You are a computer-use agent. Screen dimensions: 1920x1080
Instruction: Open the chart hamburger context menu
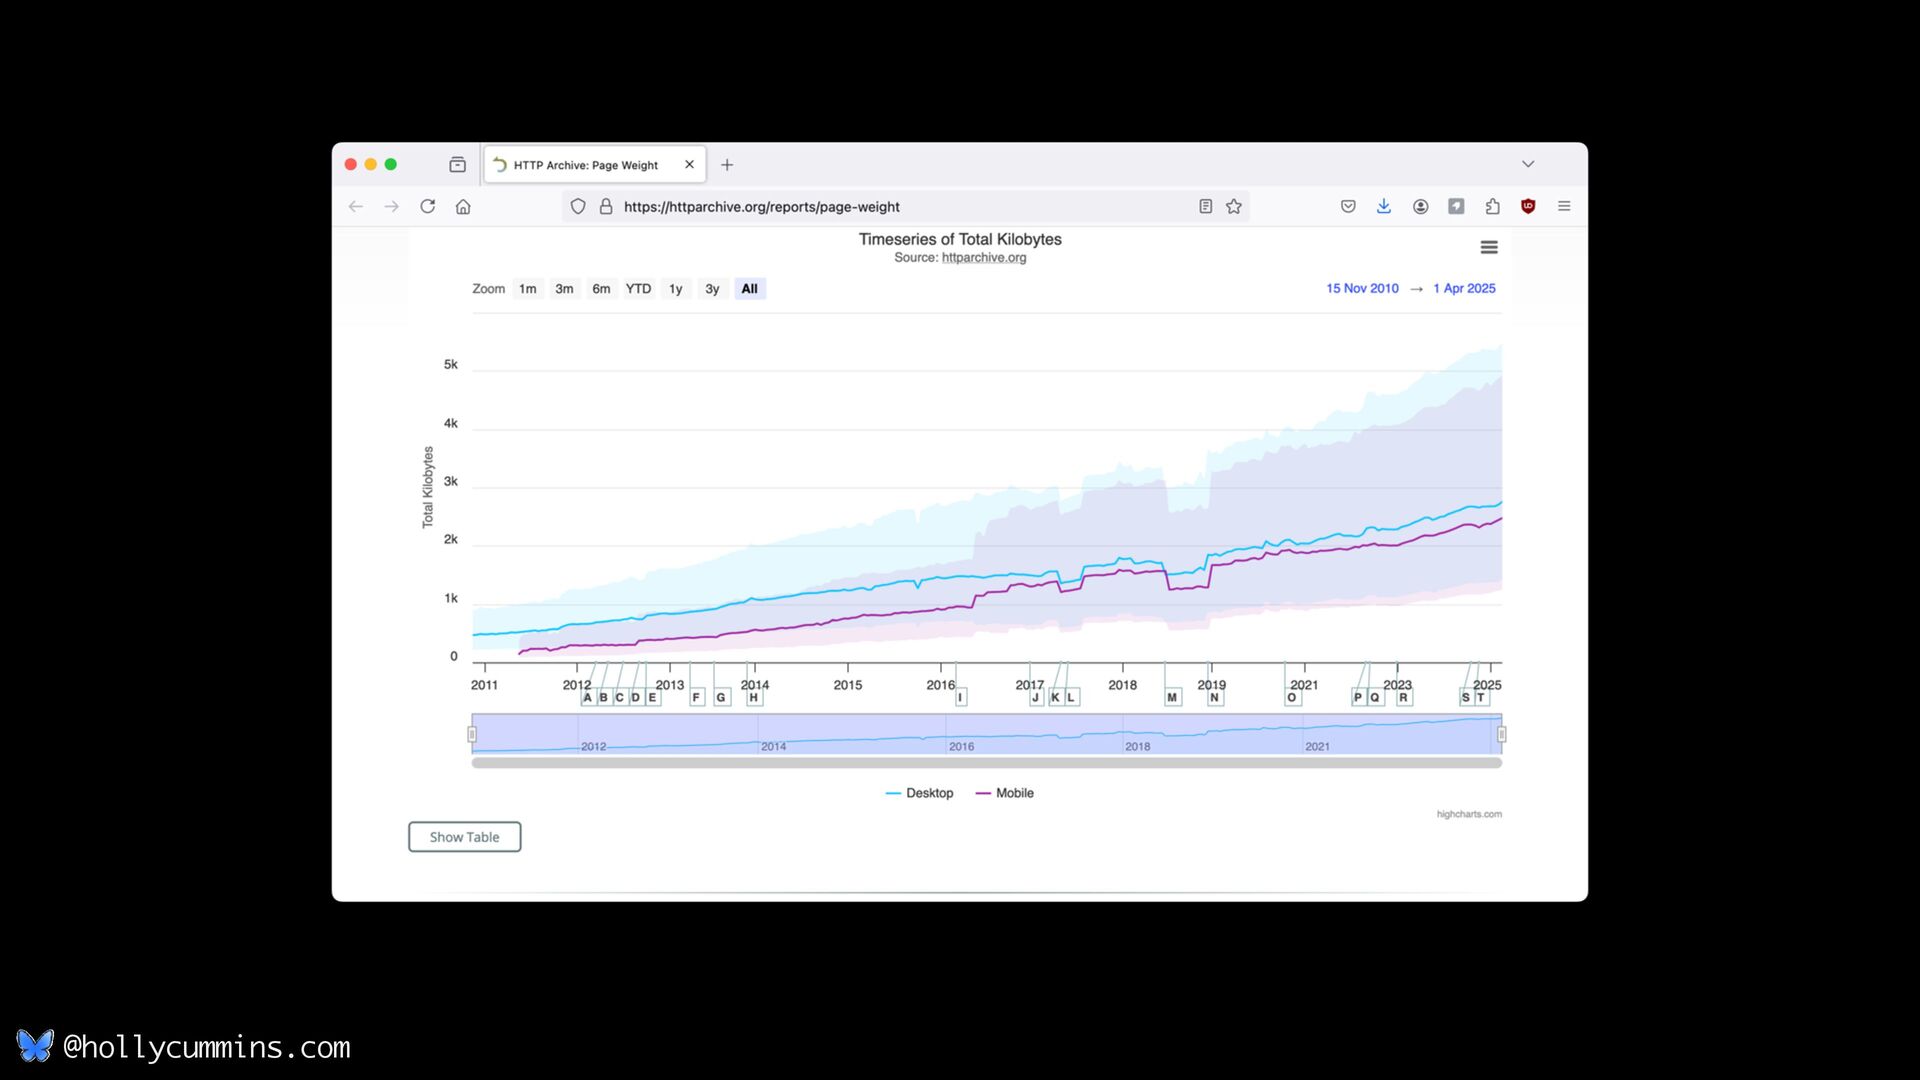(1489, 247)
